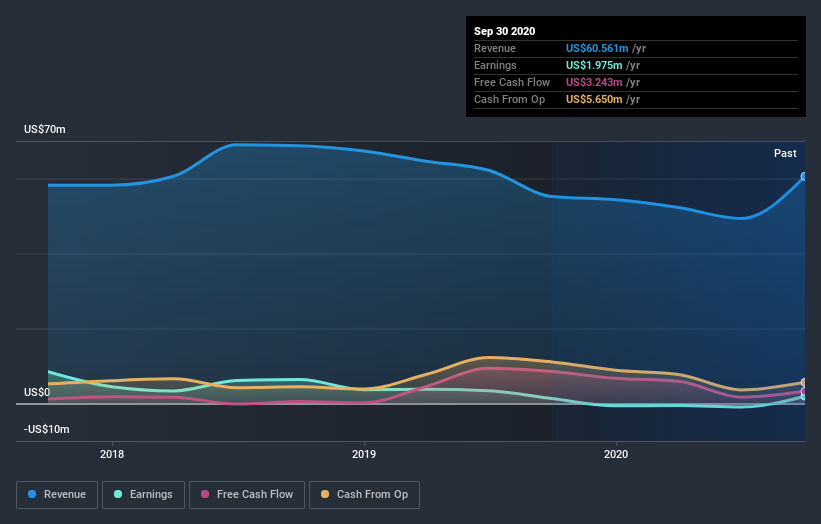Click the -US$10m y-axis label
Viewport: 821px width, 524px height.
(46, 429)
